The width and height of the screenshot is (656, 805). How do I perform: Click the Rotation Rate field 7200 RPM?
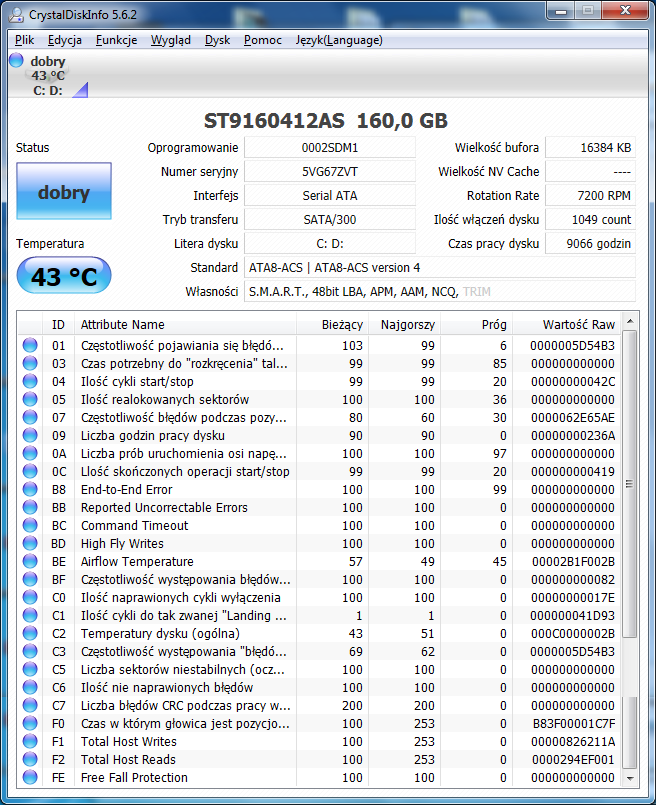pyautogui.click(x=590, y=196)
